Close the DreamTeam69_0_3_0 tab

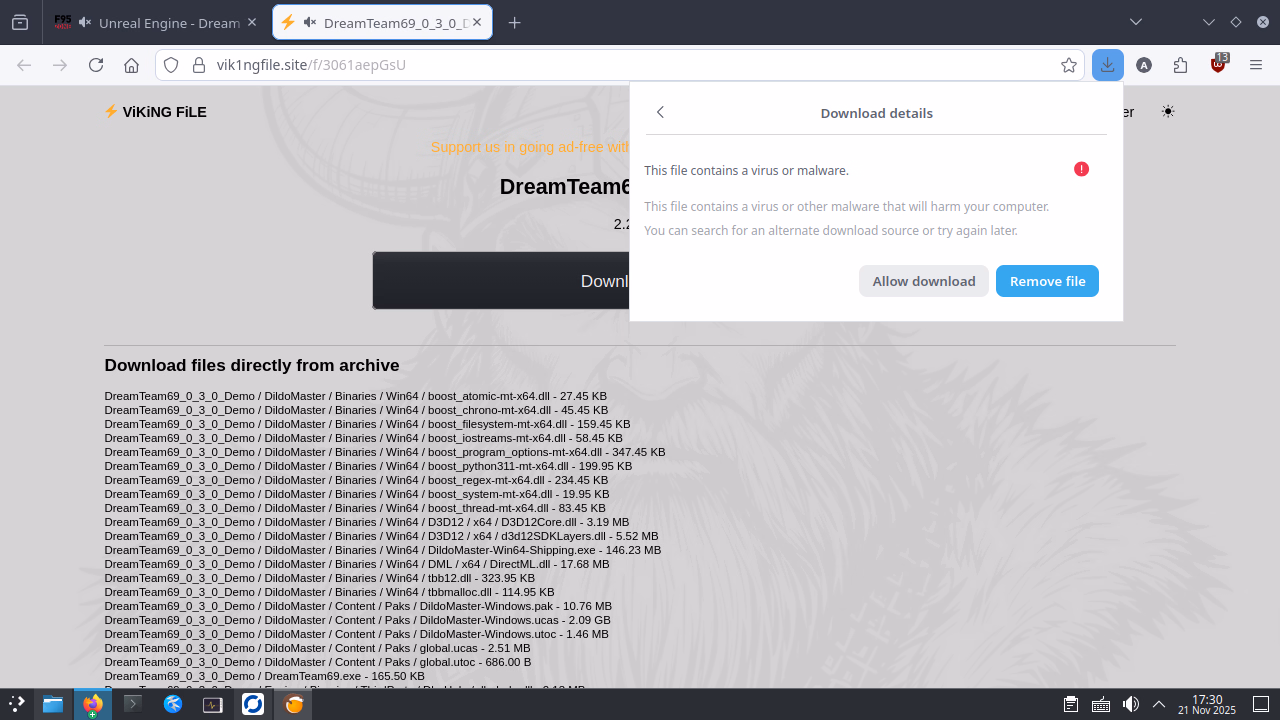click(x=475, y=22)
